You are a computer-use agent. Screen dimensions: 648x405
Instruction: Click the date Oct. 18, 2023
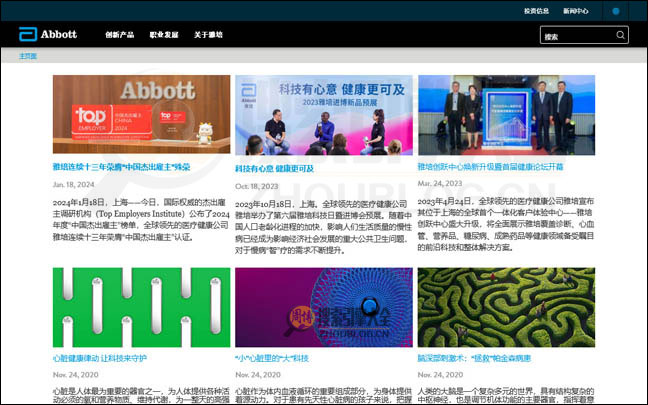tap(257, 186)
